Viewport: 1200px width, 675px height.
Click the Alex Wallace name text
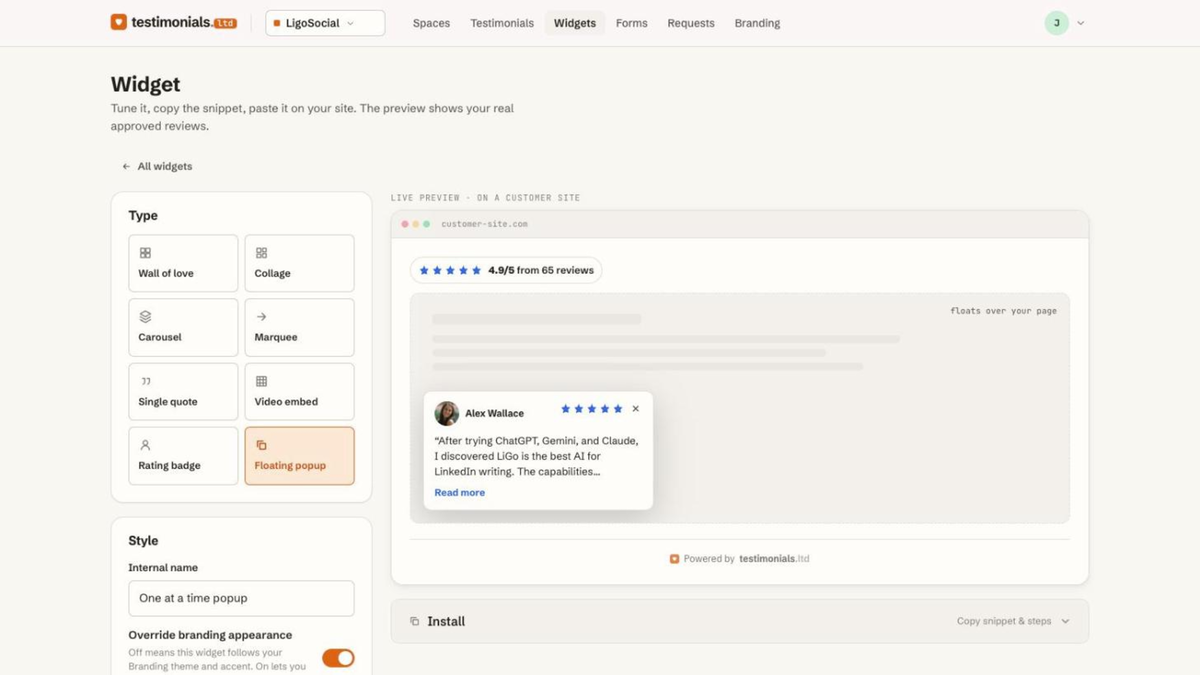(494, 413)
